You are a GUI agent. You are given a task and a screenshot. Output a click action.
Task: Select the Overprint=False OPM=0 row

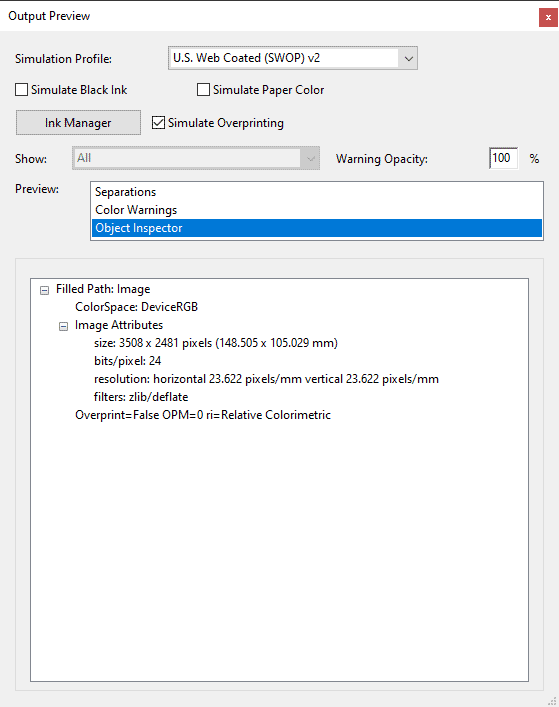click(x=203, y=415)
